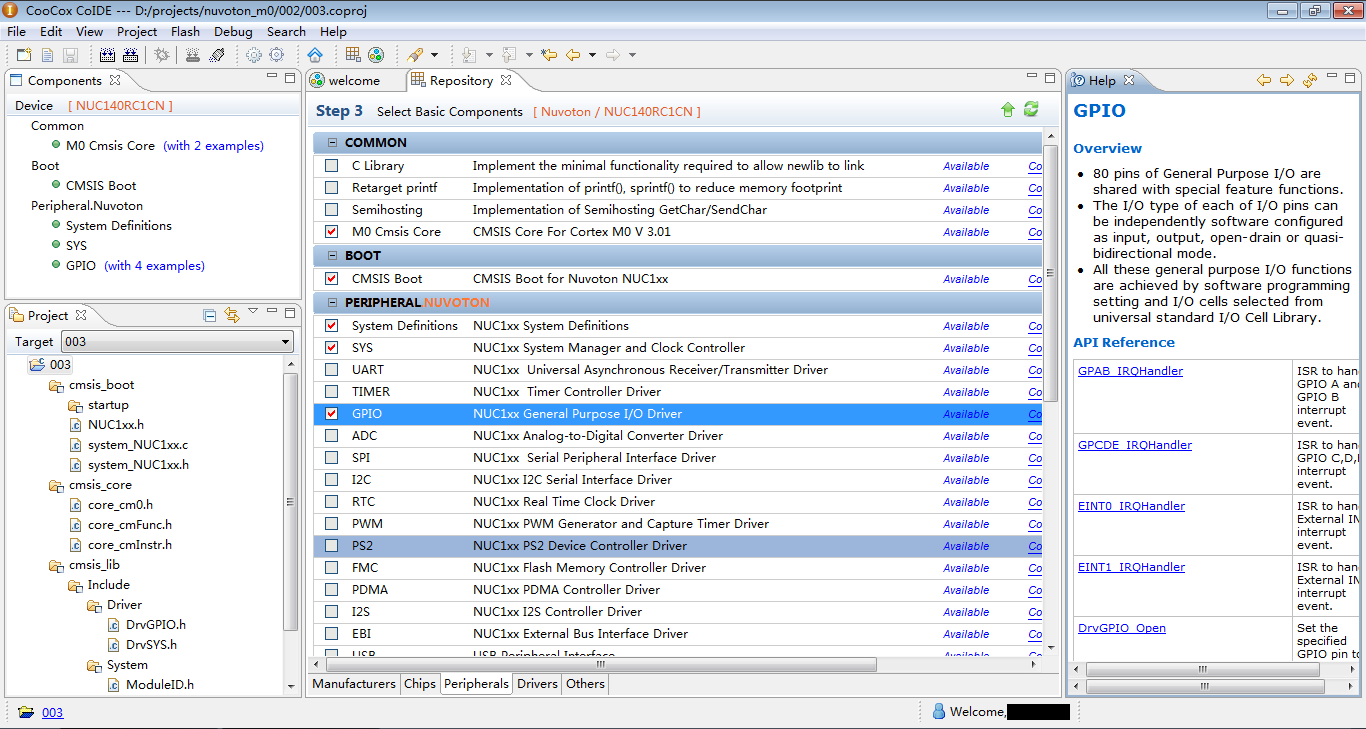Switch to the Manufacturers tab
The image size is (1366, 729).
pyautogui.click(x=354, y=684)
